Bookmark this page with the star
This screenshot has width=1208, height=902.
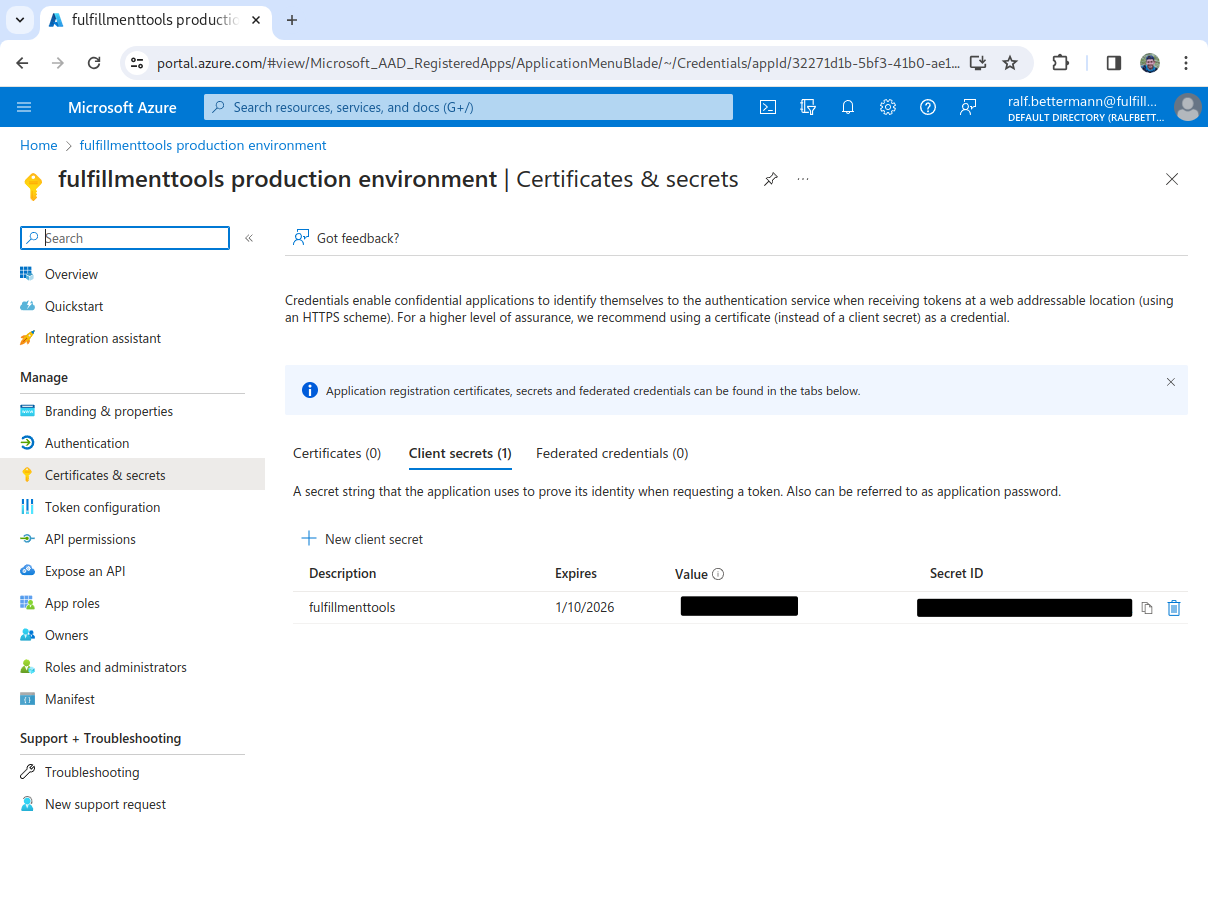pyautogui.click(x=1010, y=62)
